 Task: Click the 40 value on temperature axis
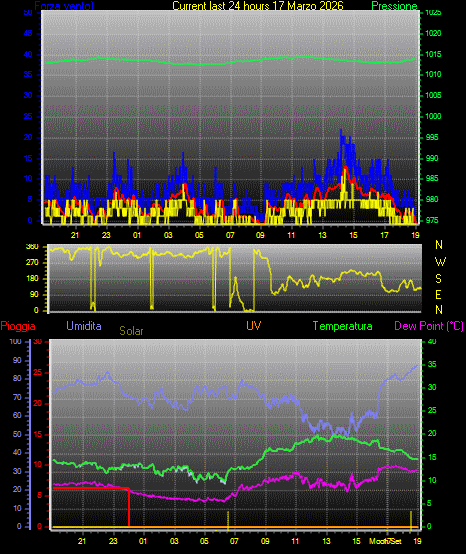point(432,341)
